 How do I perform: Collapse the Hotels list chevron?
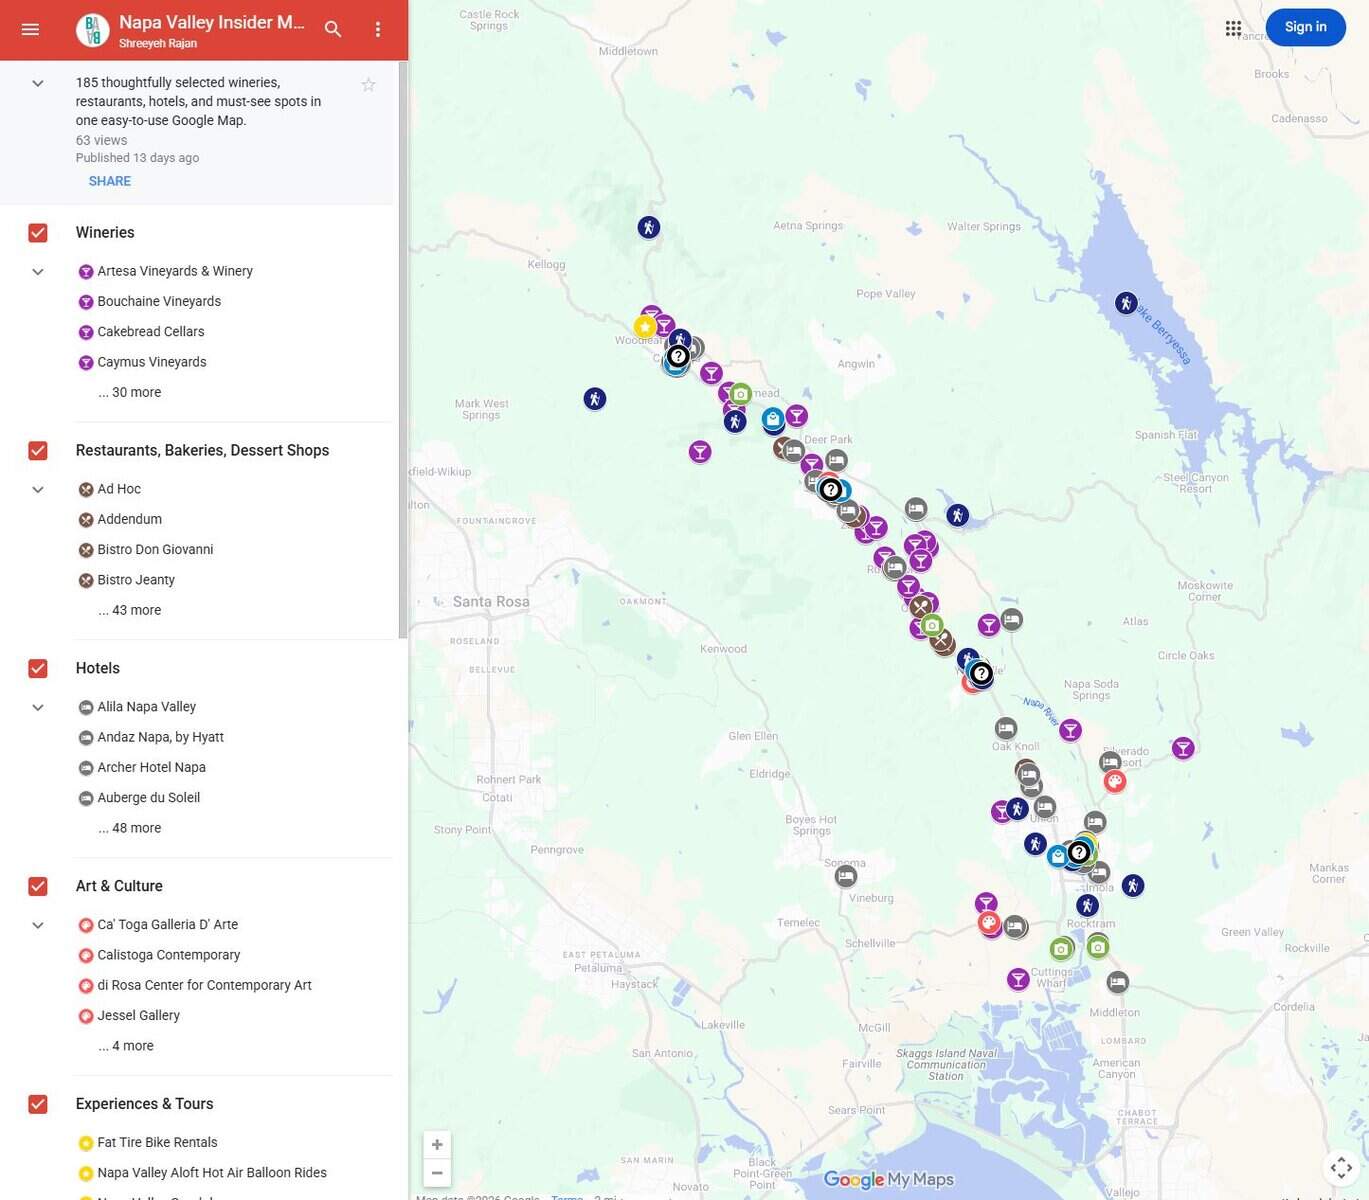38,708
